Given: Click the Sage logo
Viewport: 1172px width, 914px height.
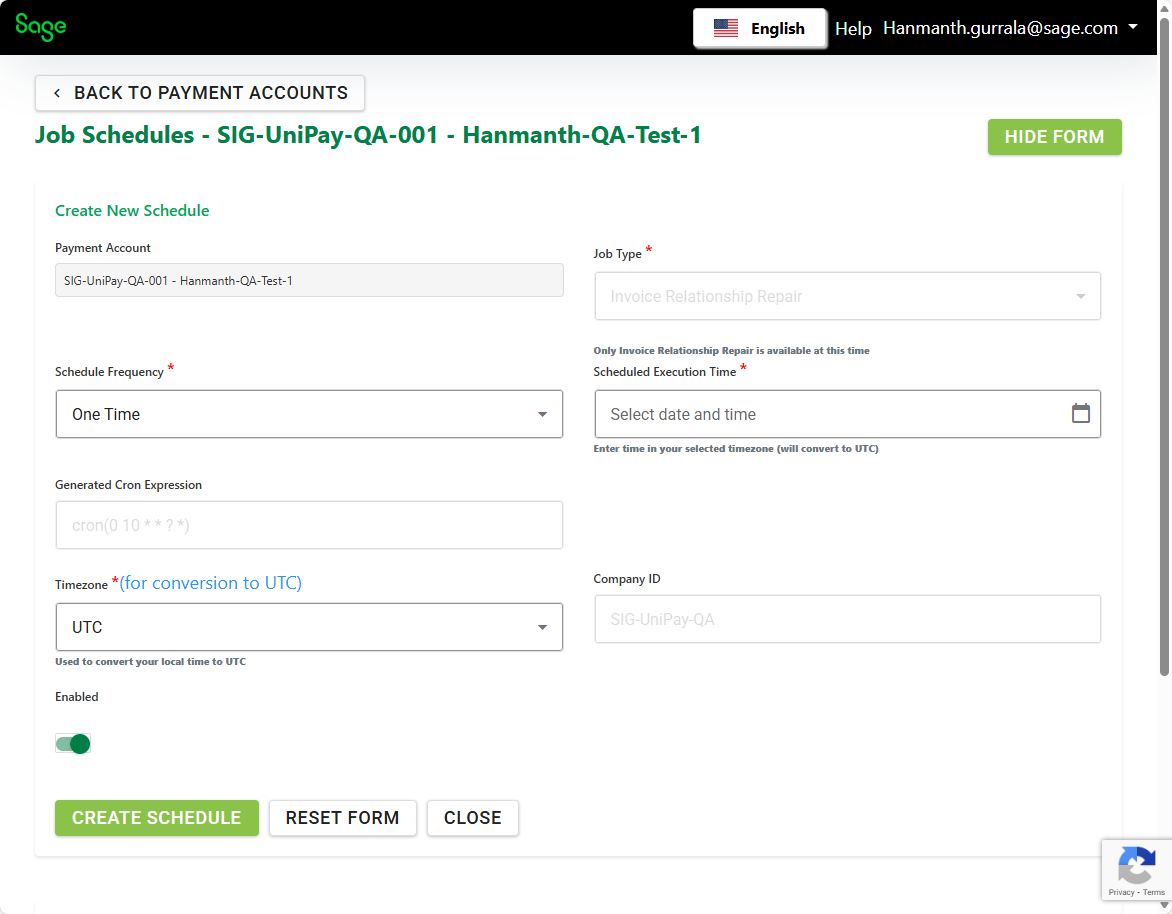Looking at the screenshot, I should (x=41, y=27).
